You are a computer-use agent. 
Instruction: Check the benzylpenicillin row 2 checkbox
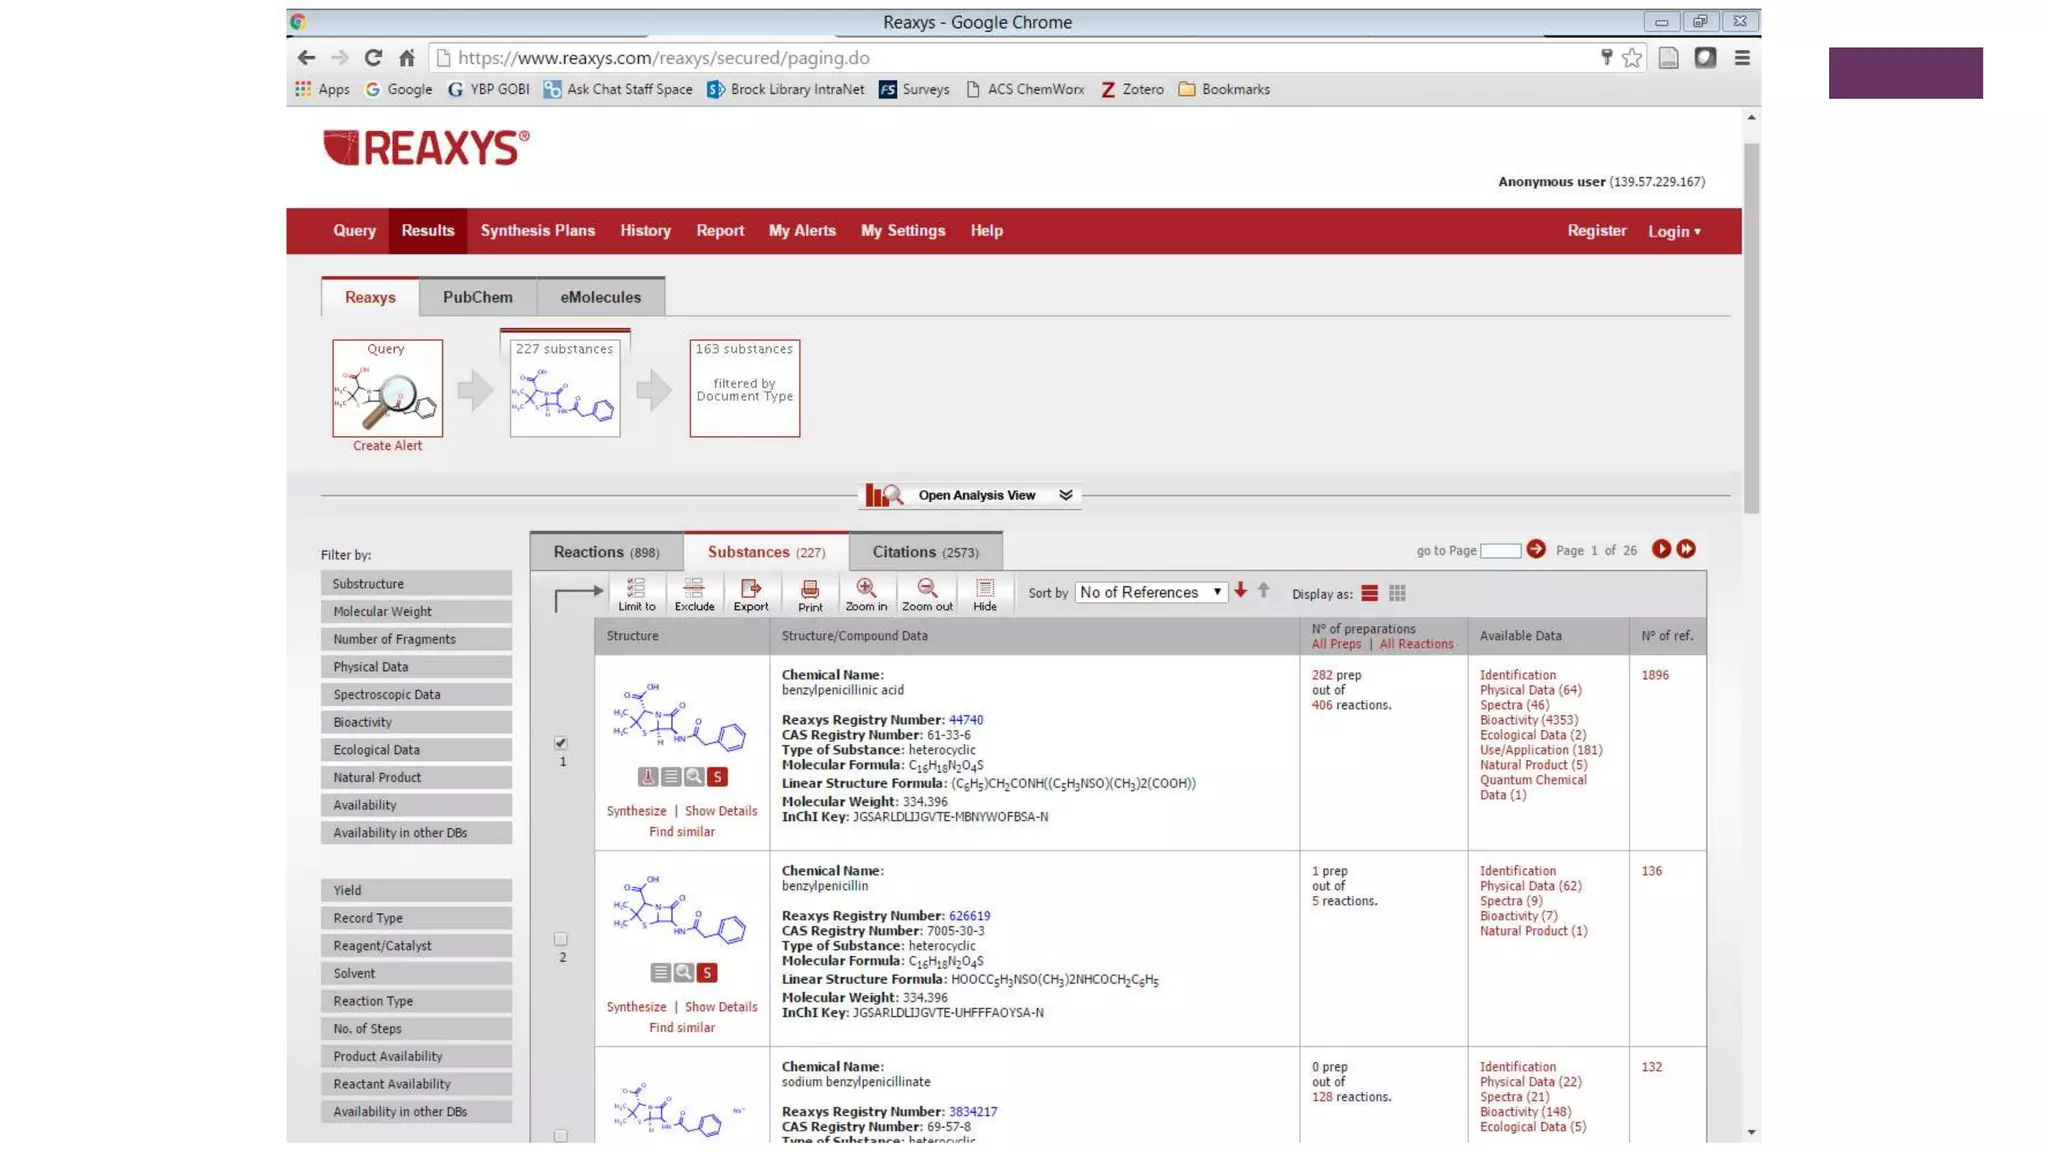click(x=561, y=939)
